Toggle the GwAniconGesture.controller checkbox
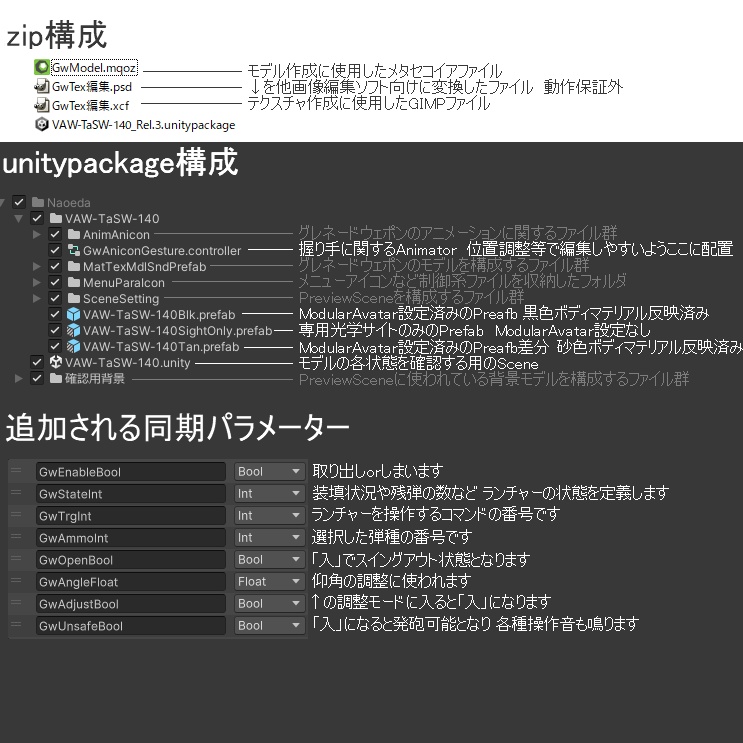The height and width of the screenshot is (743, 743). pyautogui.click(x=55, y=250)
